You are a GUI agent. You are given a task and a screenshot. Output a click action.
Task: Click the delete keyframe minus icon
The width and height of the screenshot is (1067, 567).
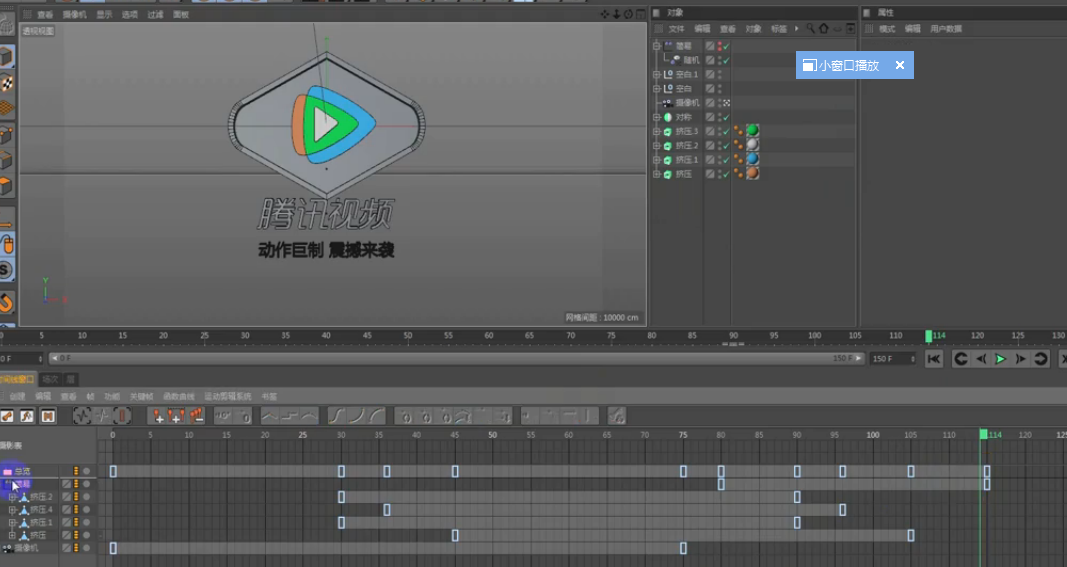[x=196, y=416]
